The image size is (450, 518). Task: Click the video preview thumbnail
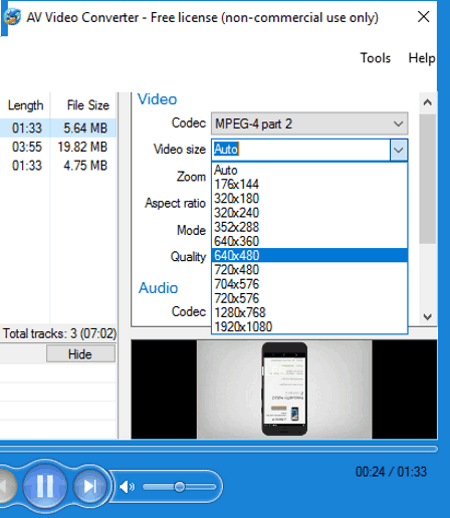[x=284, y=389]
